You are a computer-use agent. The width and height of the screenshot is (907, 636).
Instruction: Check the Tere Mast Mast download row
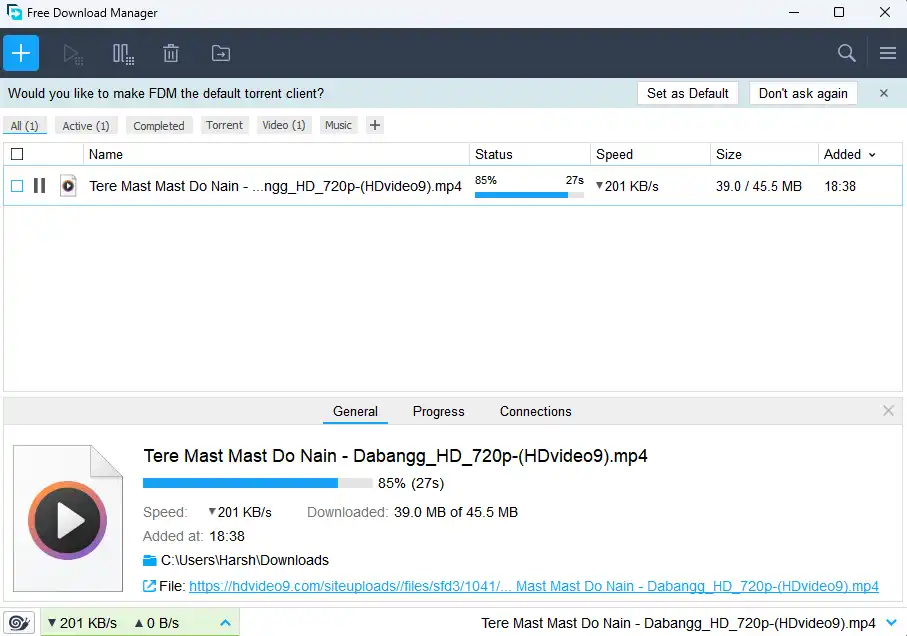[x=15, y=185]
